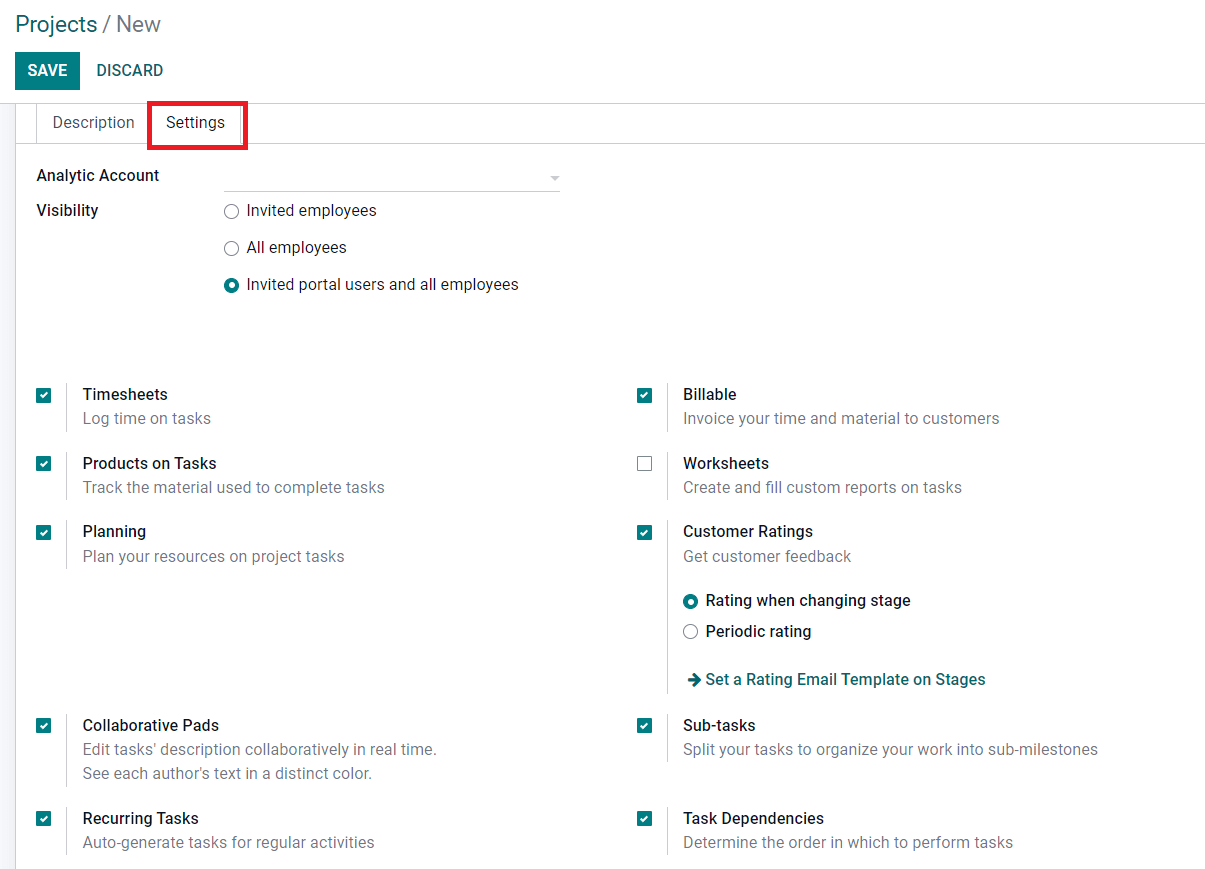Click the Planning label text
This screenshot has width=1205, height=869.
[114, 532]
